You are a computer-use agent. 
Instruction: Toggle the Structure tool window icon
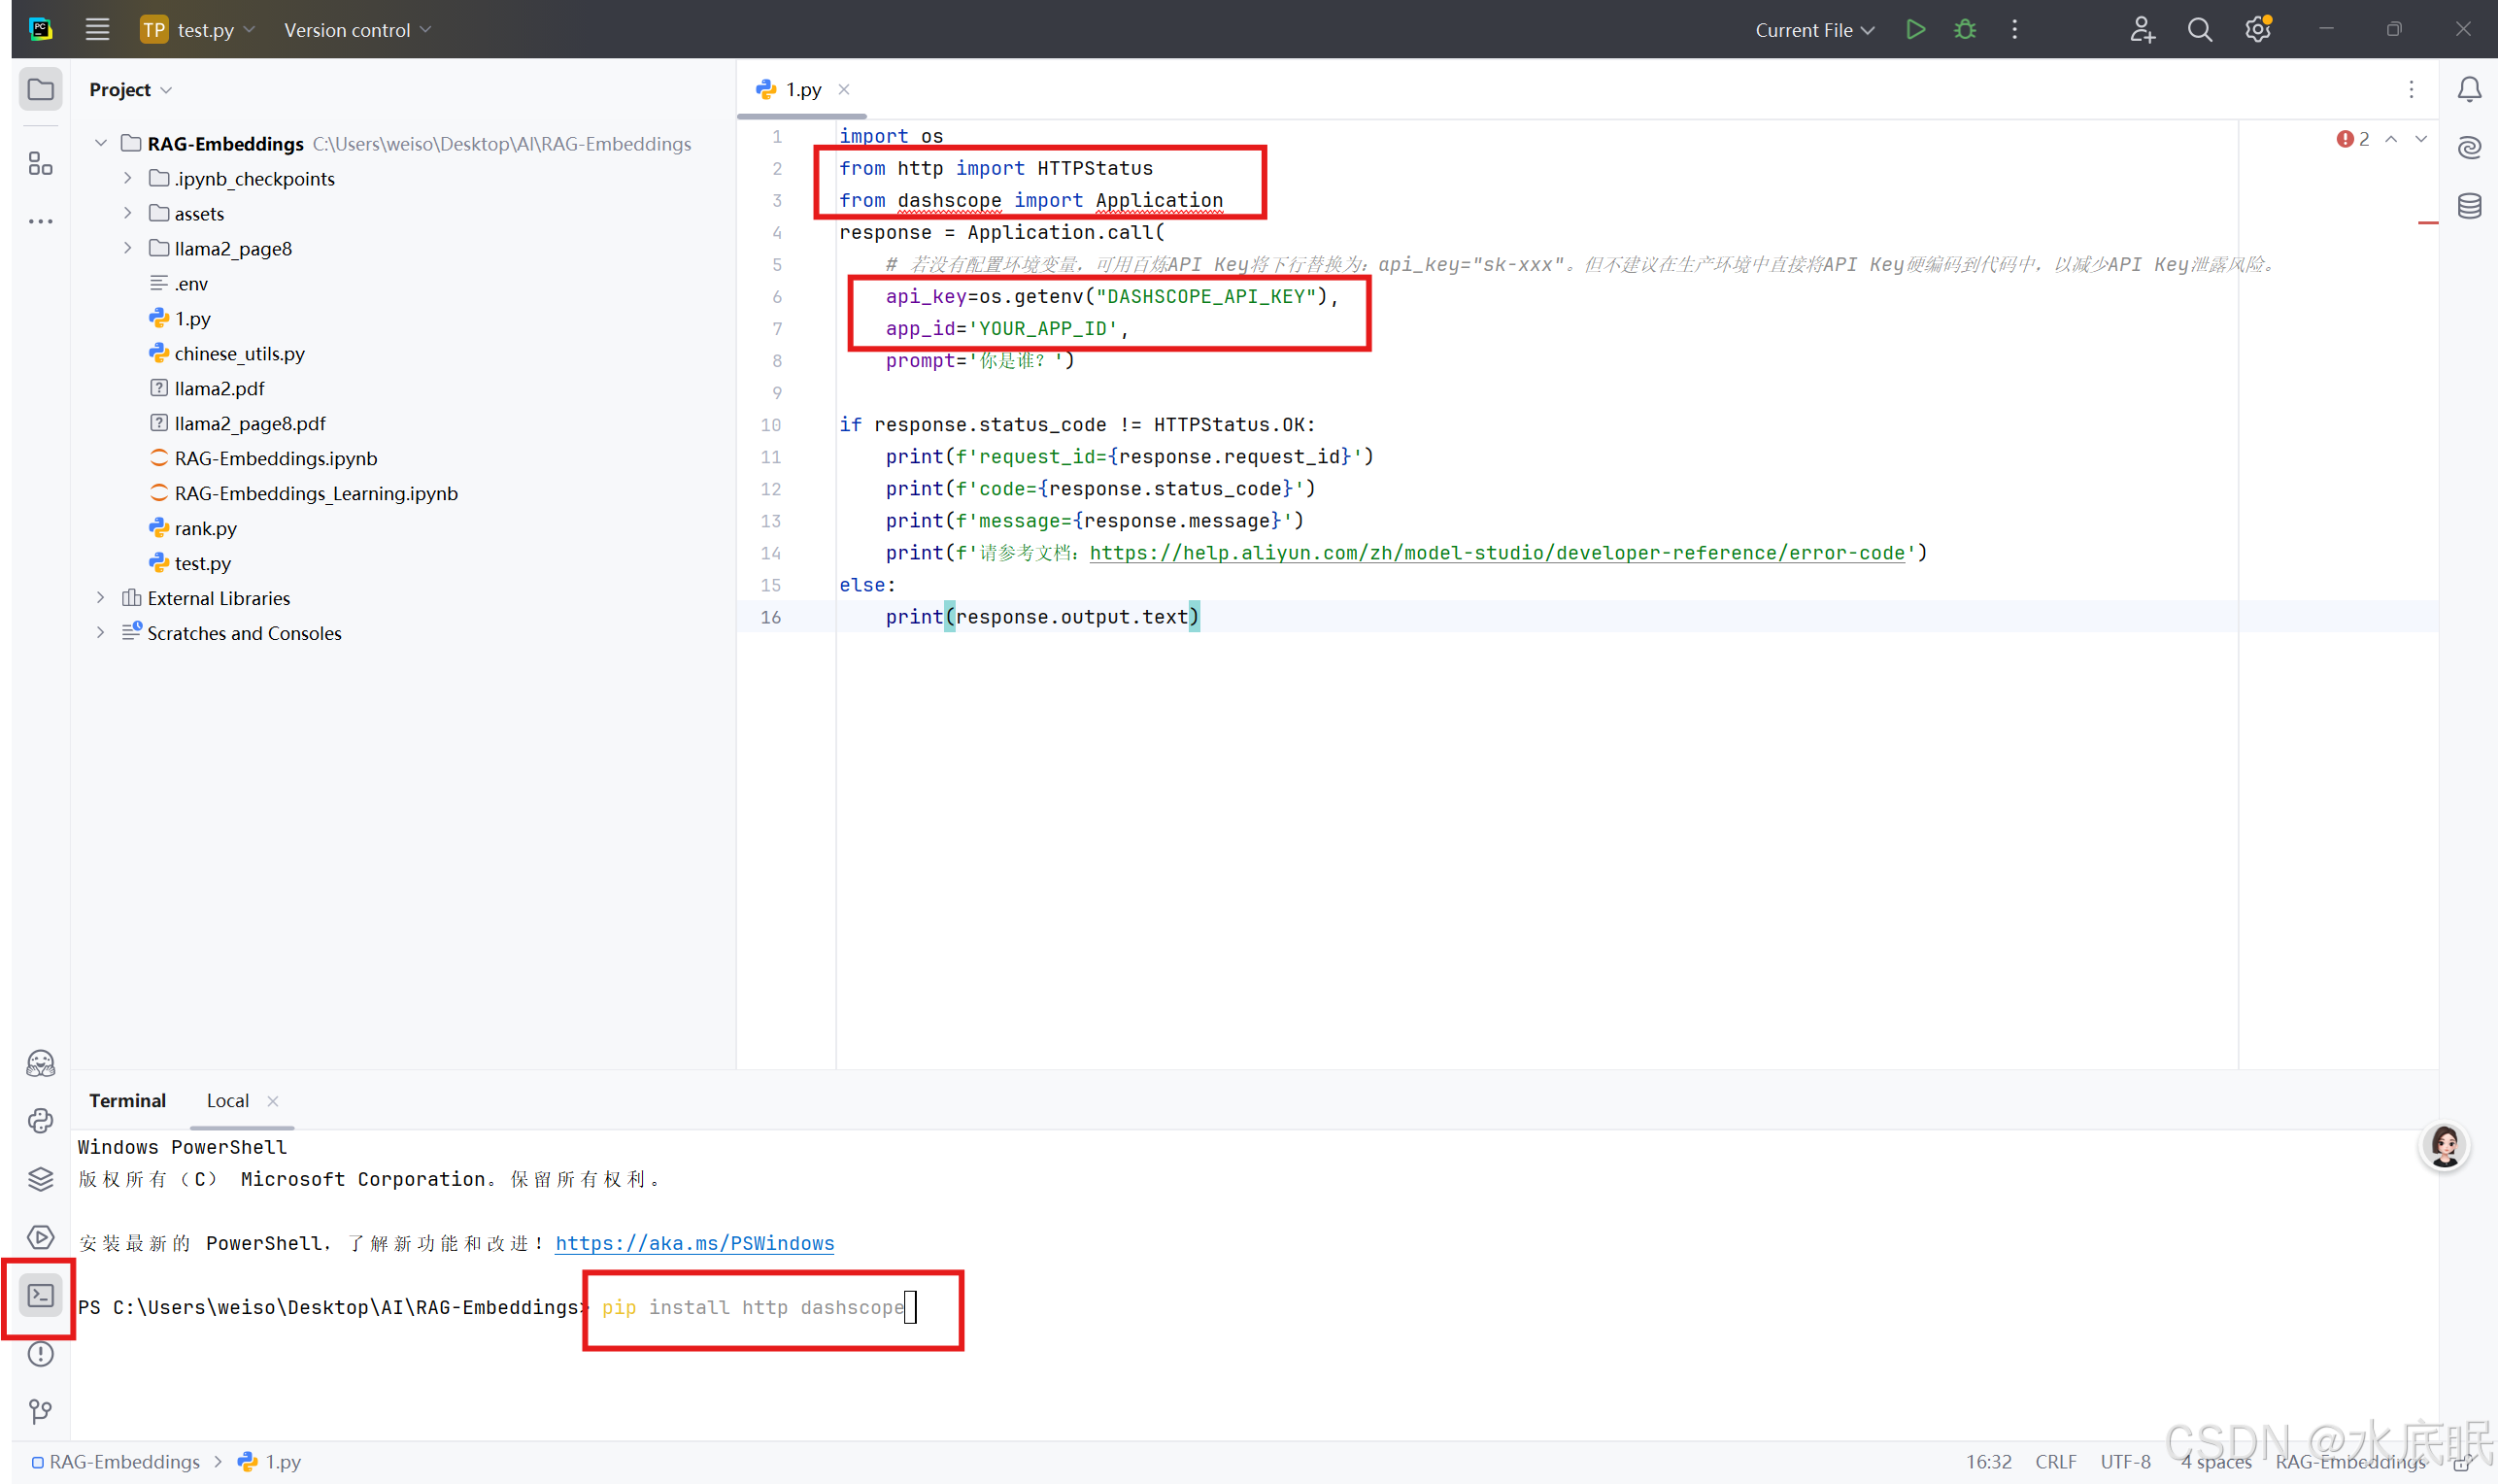pyautogui.click(x=40, y=164)
